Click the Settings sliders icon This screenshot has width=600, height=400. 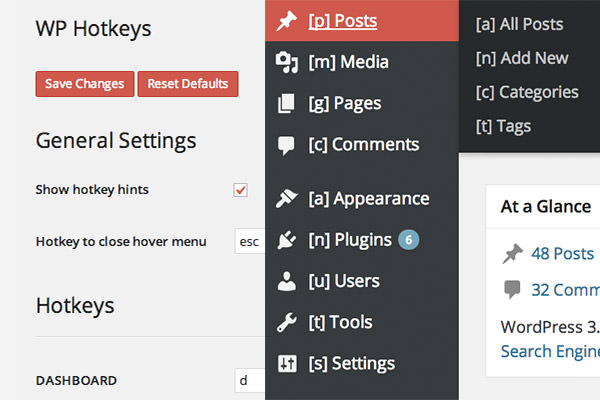tap(287, 364)
